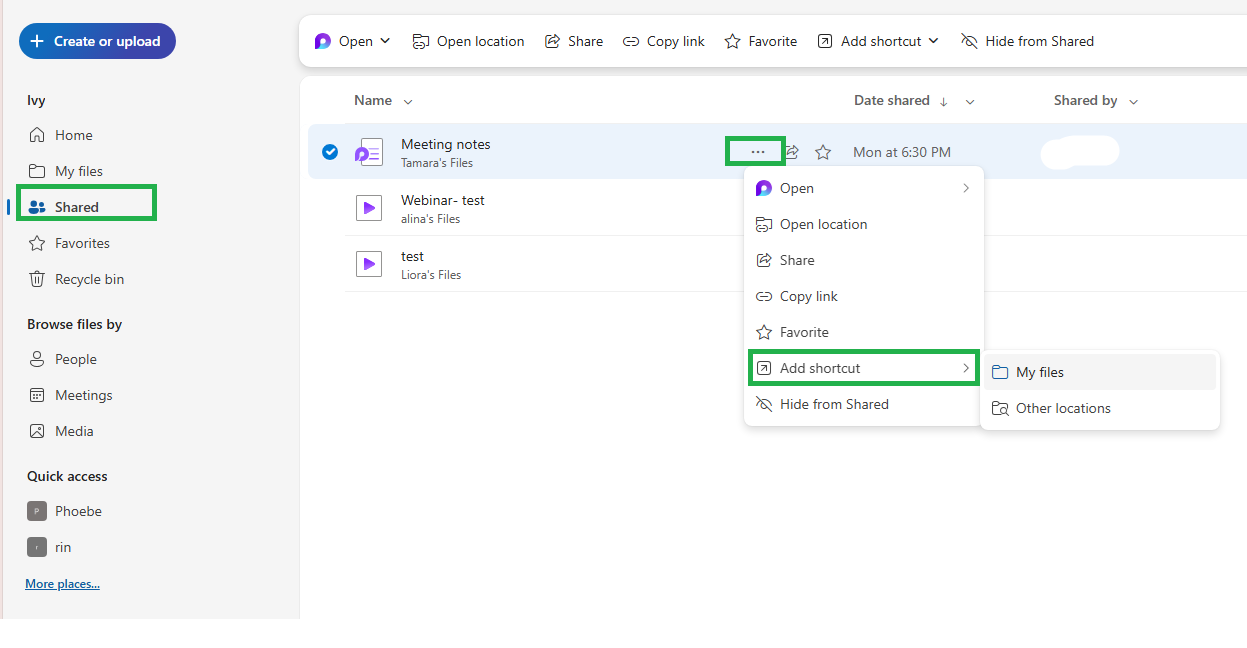Expand the toolbar Open dropdown arrow
Viewport: 1247px width, 648px height.
click(x=386, y=41)
